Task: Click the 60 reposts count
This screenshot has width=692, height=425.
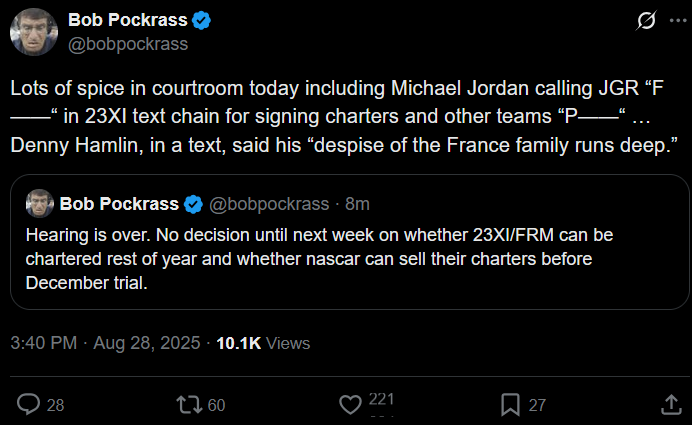Action: 216,405
